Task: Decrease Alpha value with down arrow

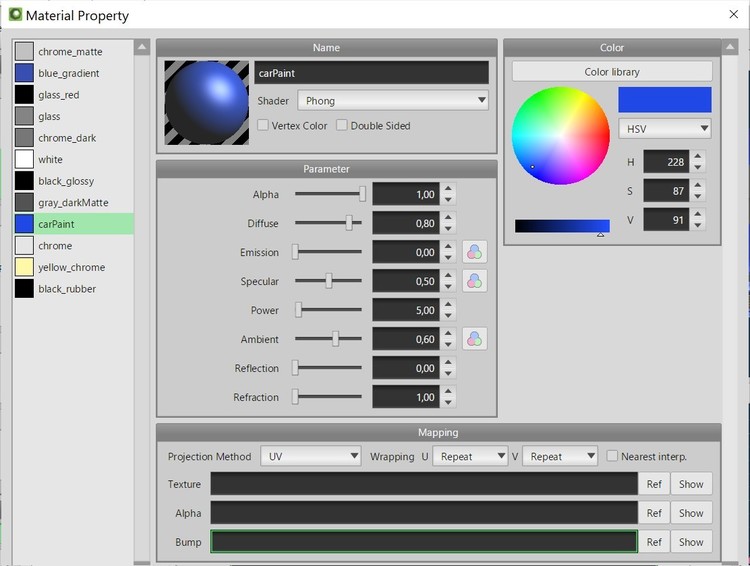Action: [x=448, y=200]
